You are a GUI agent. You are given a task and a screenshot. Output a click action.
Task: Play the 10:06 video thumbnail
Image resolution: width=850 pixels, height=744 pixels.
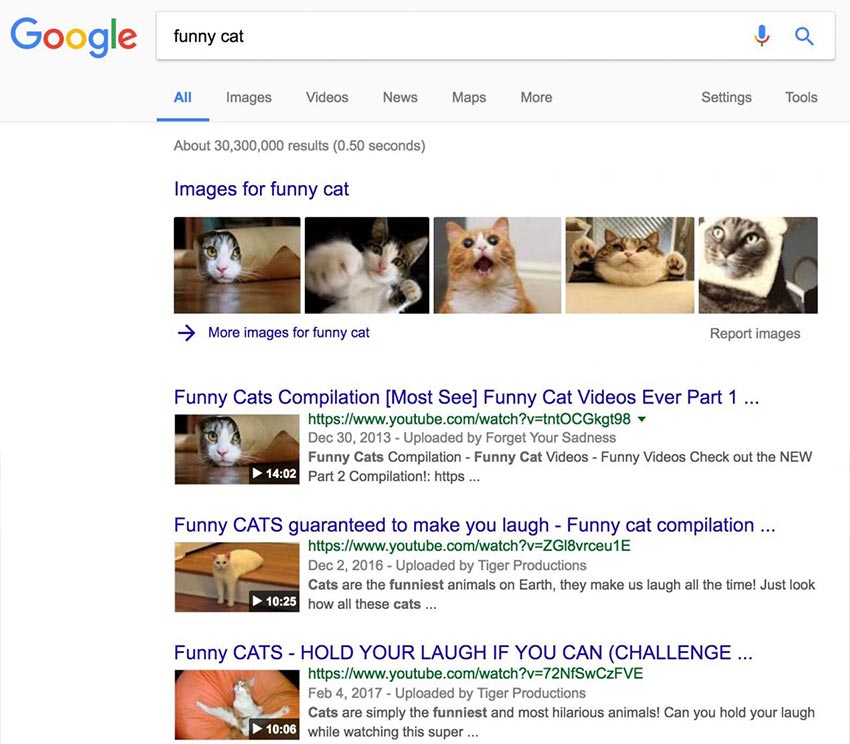[x=237, y=705]
